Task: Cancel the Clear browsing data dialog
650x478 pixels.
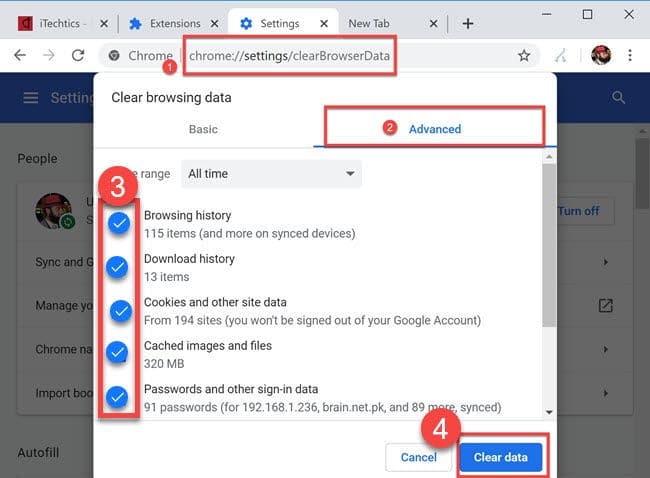Action: point(419,457)
